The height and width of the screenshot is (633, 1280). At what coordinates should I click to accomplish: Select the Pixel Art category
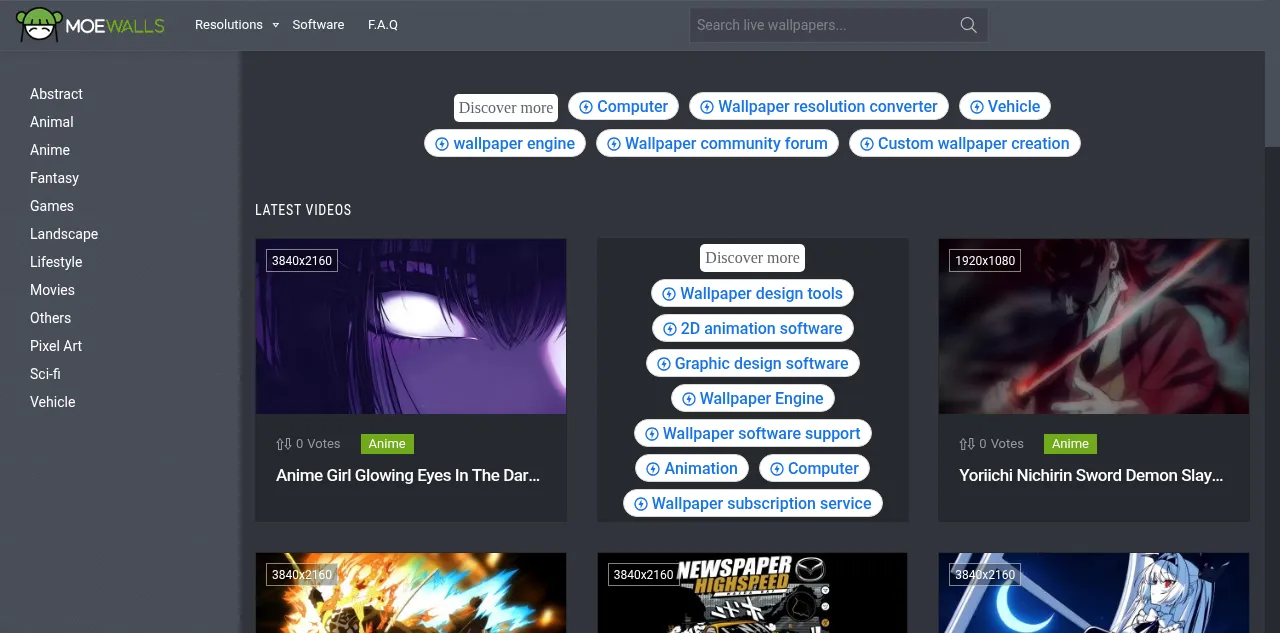click(56, 346)
